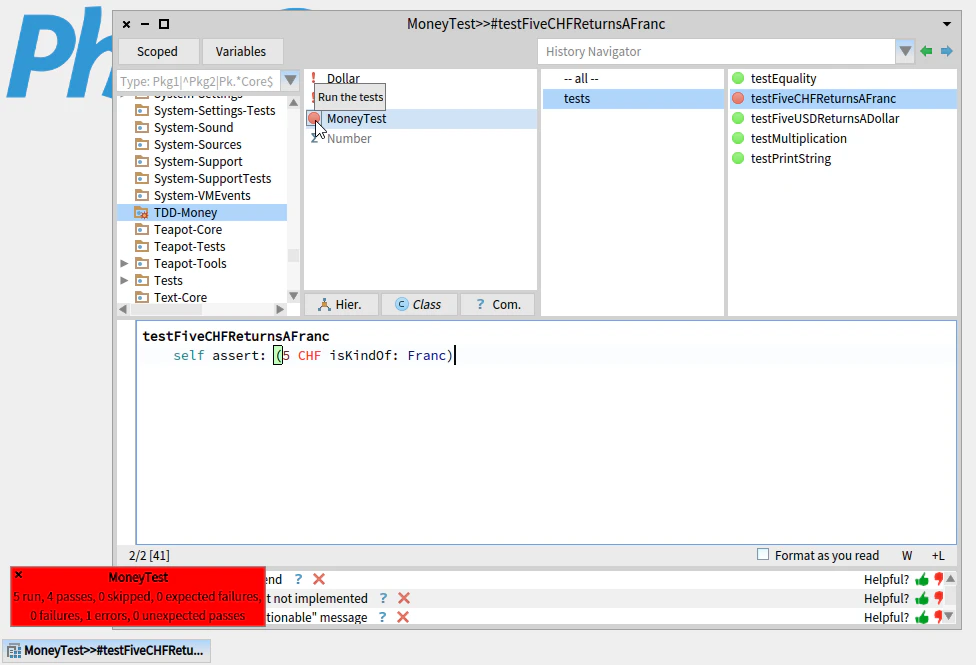976x665 pixels.
Task: Click the exclamation icon beside Dollar class
Action: coord(314,78)
